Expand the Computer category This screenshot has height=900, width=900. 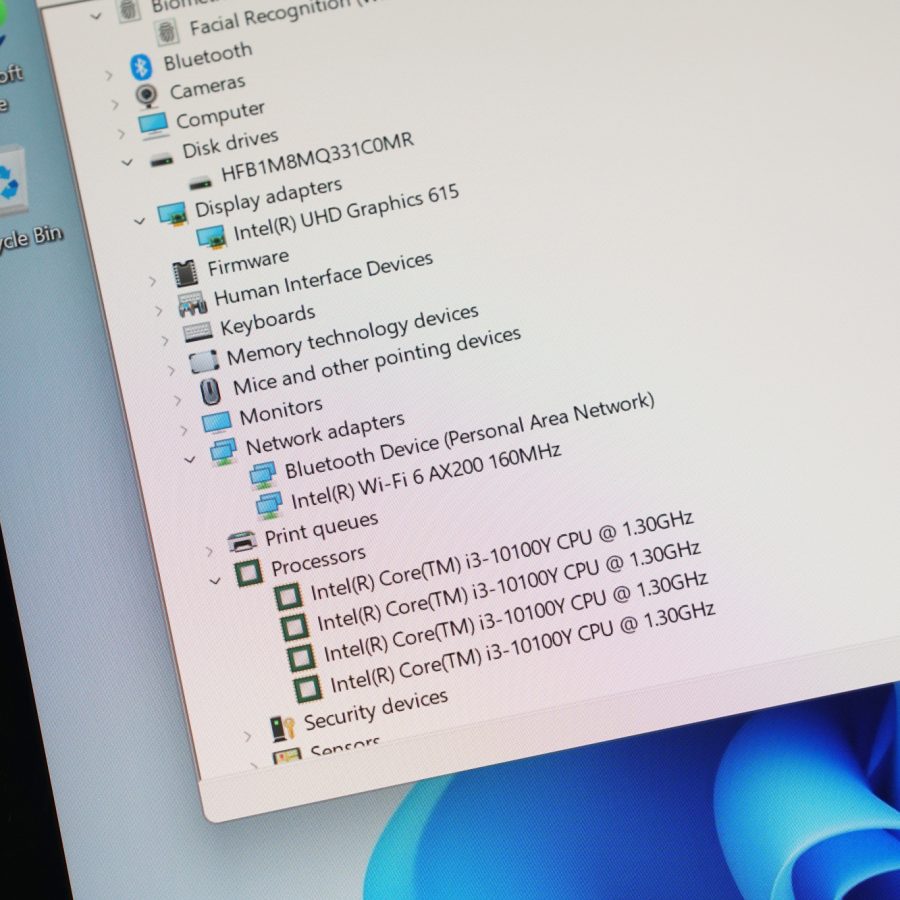(x=121, y=134)
